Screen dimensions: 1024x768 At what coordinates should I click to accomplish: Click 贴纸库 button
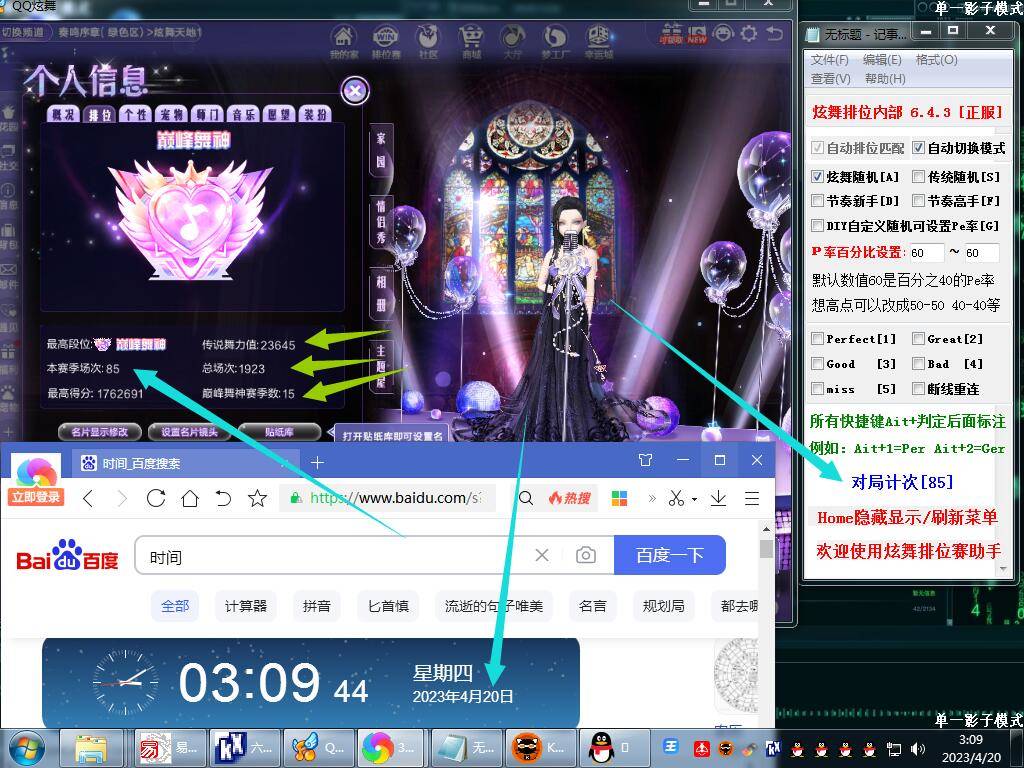pos(280,432)
